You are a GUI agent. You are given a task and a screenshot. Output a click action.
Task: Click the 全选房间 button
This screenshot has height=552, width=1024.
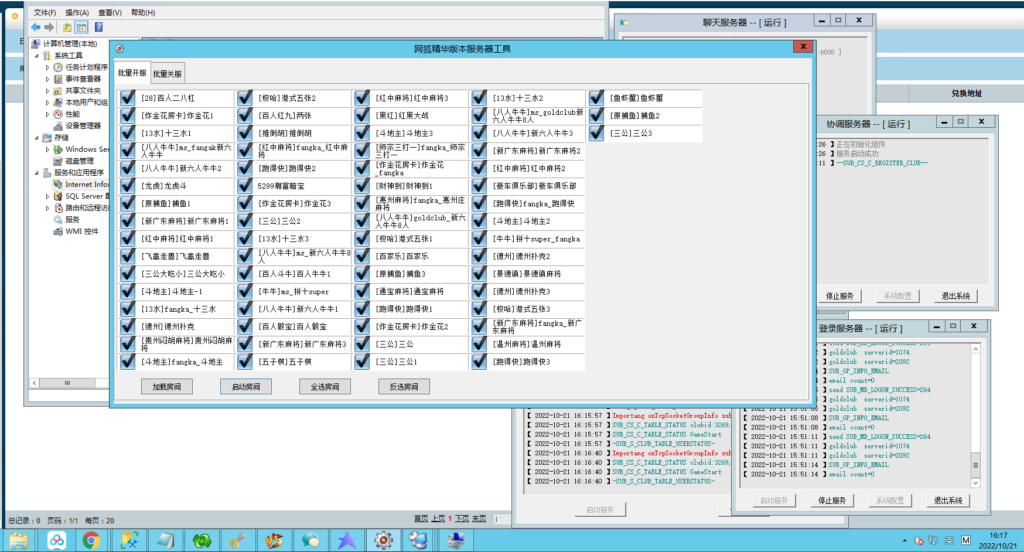coord(324,386)
